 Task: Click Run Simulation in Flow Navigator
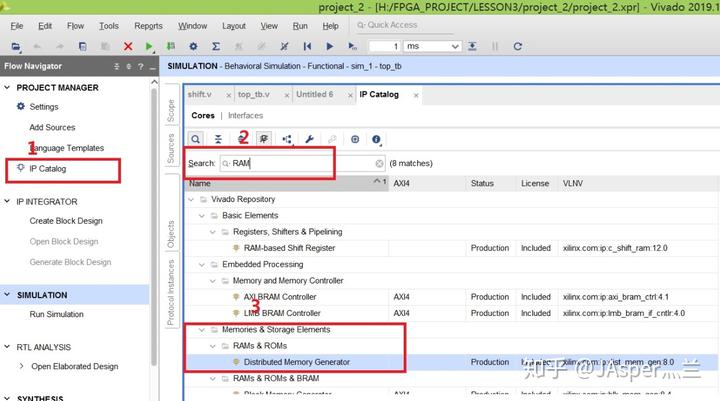tap(56, 314)
